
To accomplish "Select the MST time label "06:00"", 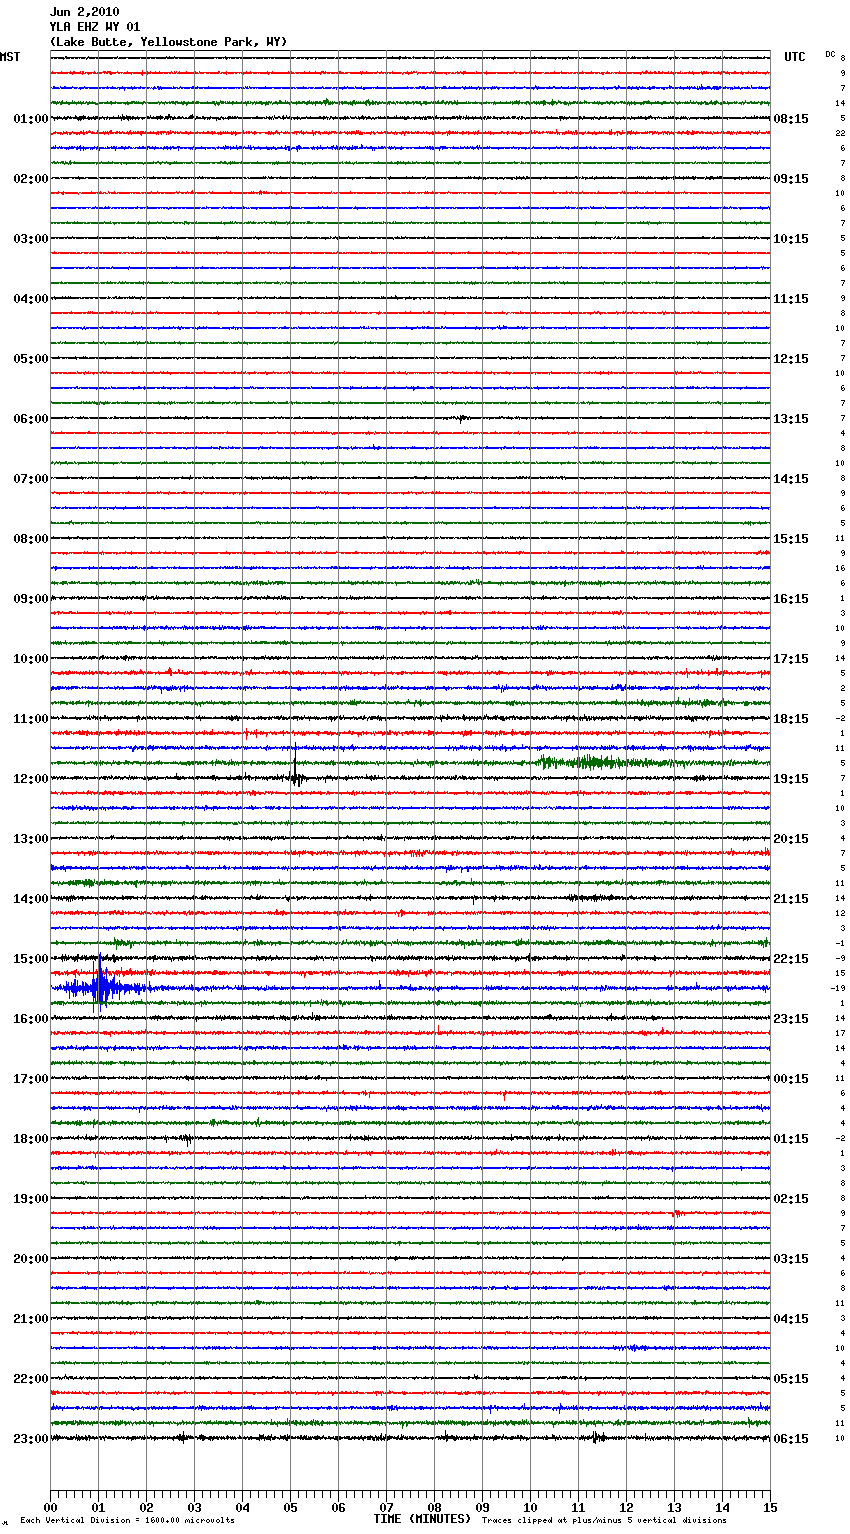I will pyautogui.click(x=30, y=419).
